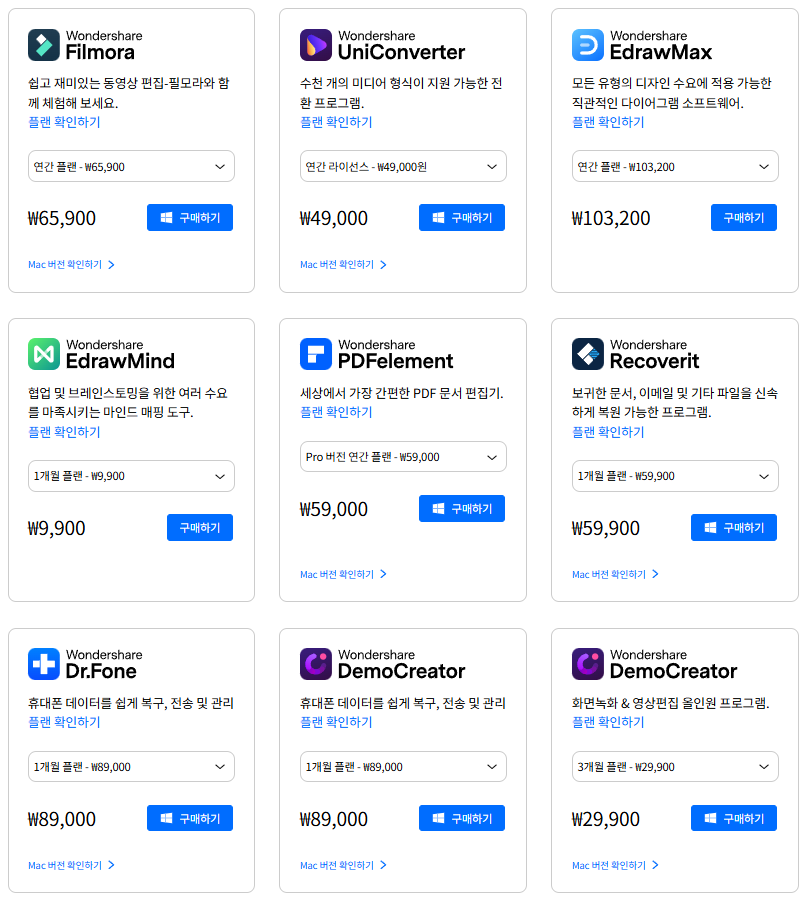Open Filmora's 플랜 확인하기 link
The height and width of the screenshot is (898, 804).
(64, 122)
